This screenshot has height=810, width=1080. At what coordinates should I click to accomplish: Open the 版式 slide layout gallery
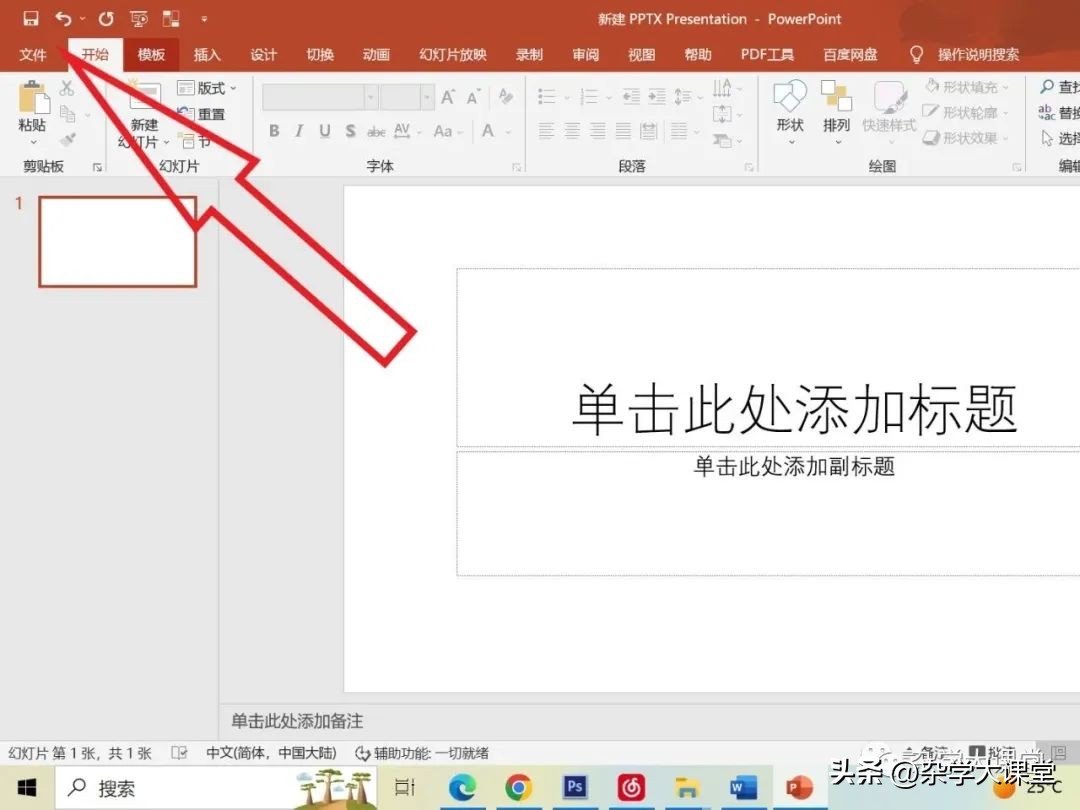coord(204,88)
